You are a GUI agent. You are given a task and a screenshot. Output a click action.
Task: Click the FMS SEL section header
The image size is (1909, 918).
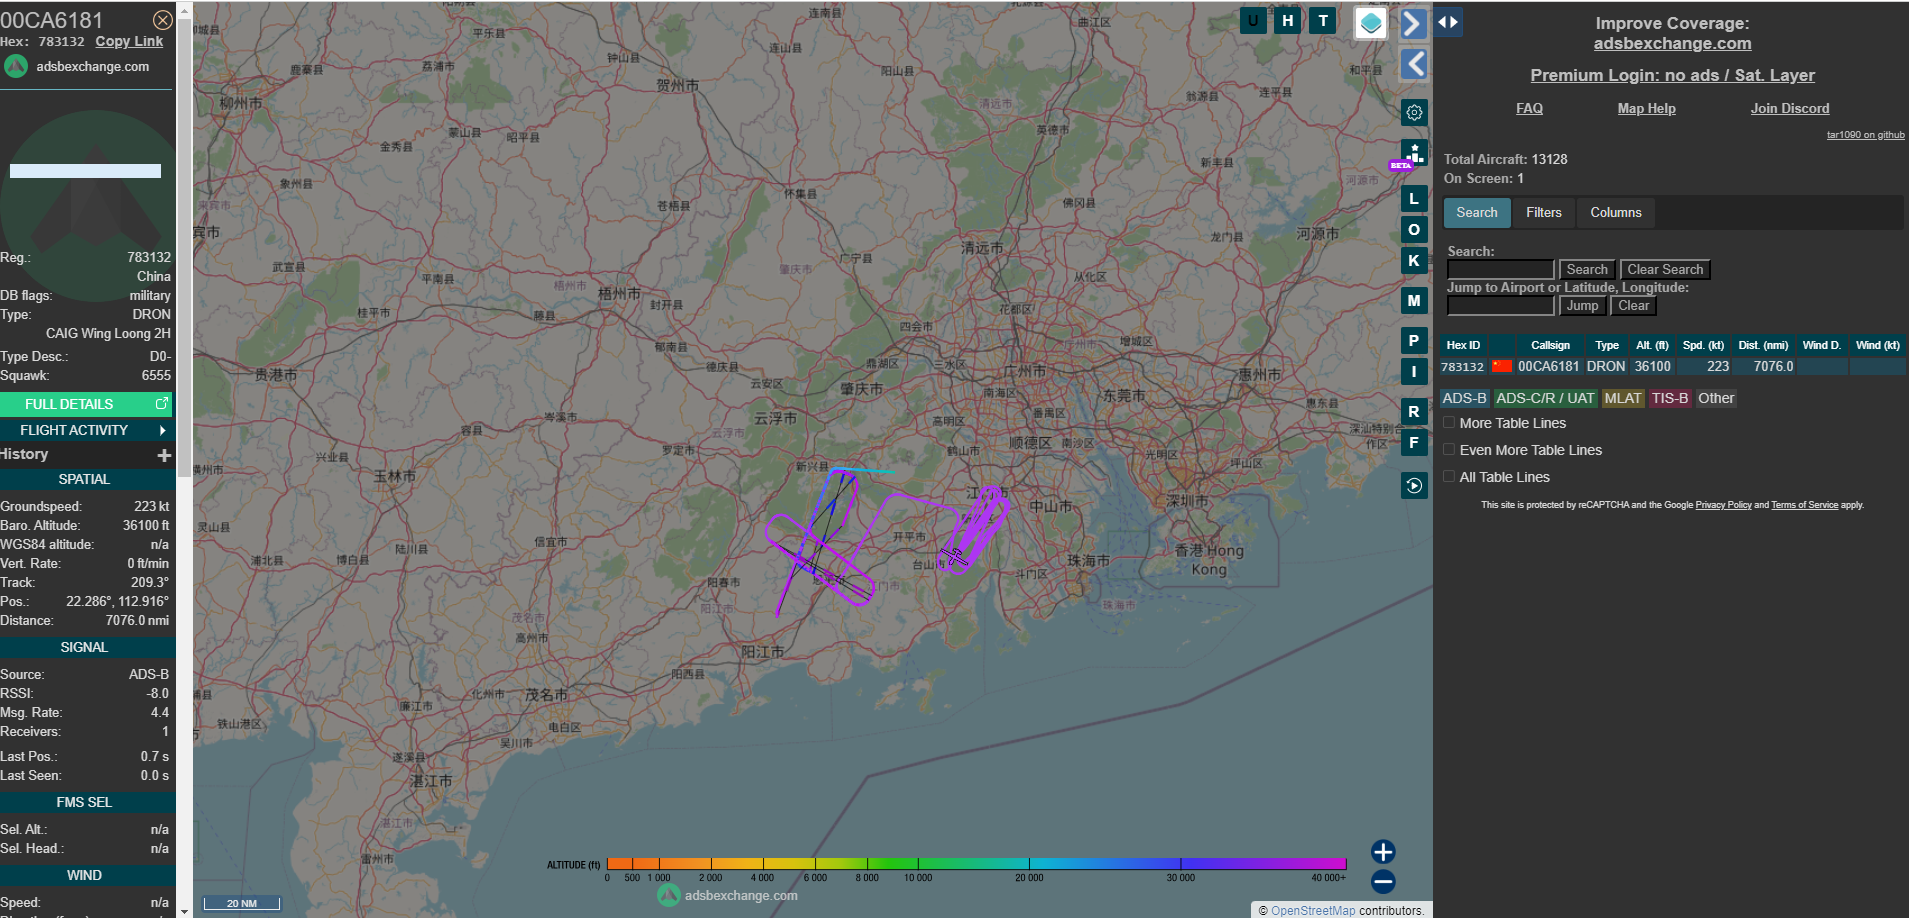[86, 803]
